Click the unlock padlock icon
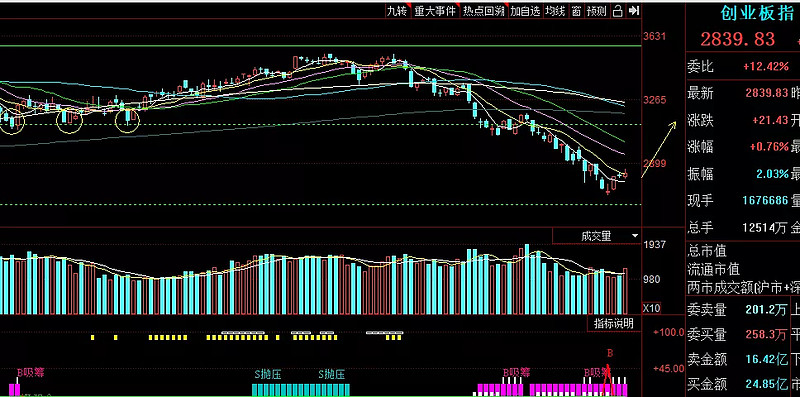Screen dimensions: 800x397 [617, 11]
